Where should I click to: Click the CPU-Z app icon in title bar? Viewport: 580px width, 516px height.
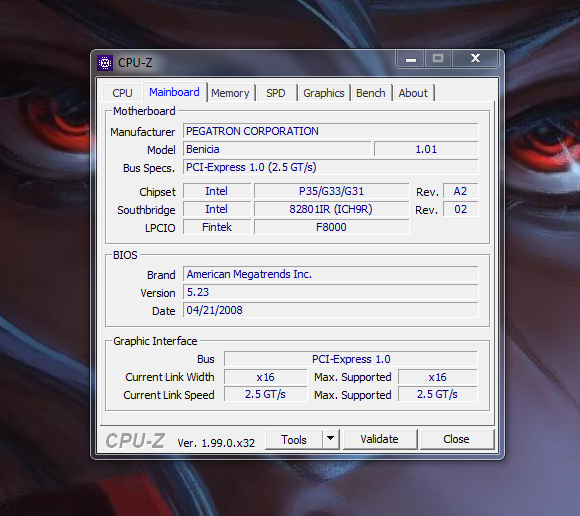(105, 63)
